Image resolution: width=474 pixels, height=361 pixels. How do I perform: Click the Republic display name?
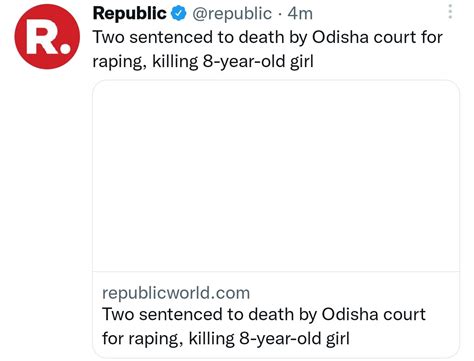click(x=129, y=14)
